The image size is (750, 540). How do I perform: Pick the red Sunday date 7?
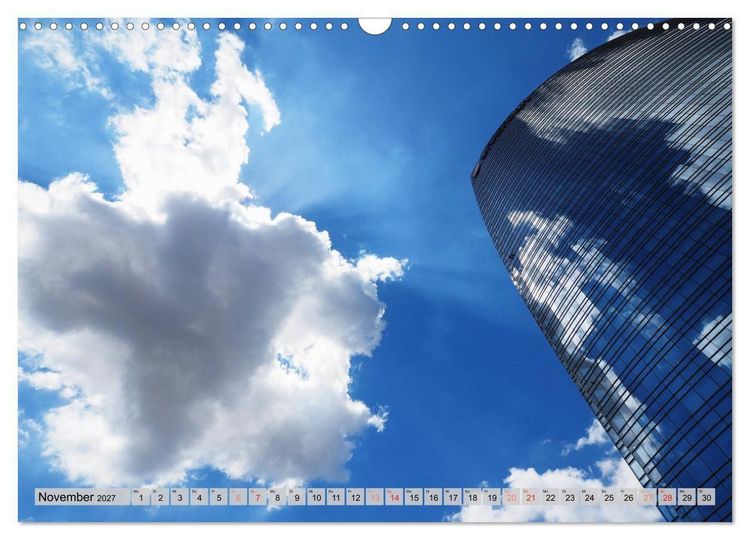(258, 497)
